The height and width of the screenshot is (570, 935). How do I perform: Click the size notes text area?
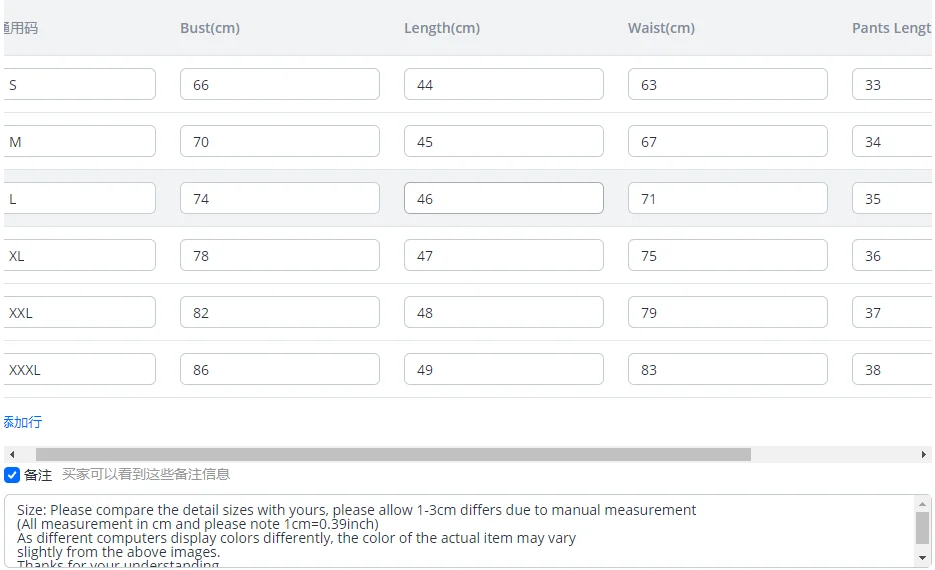(x=460, y=530)
